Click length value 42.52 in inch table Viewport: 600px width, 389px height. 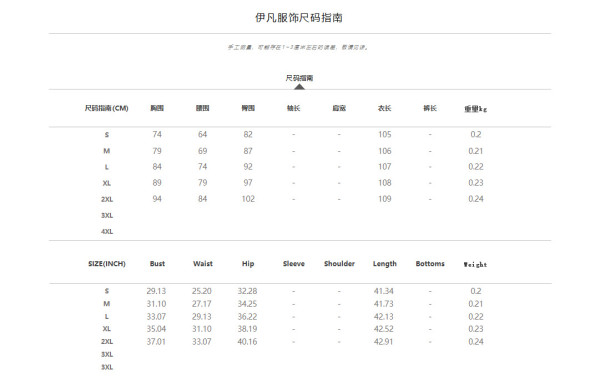click(384, 329)
